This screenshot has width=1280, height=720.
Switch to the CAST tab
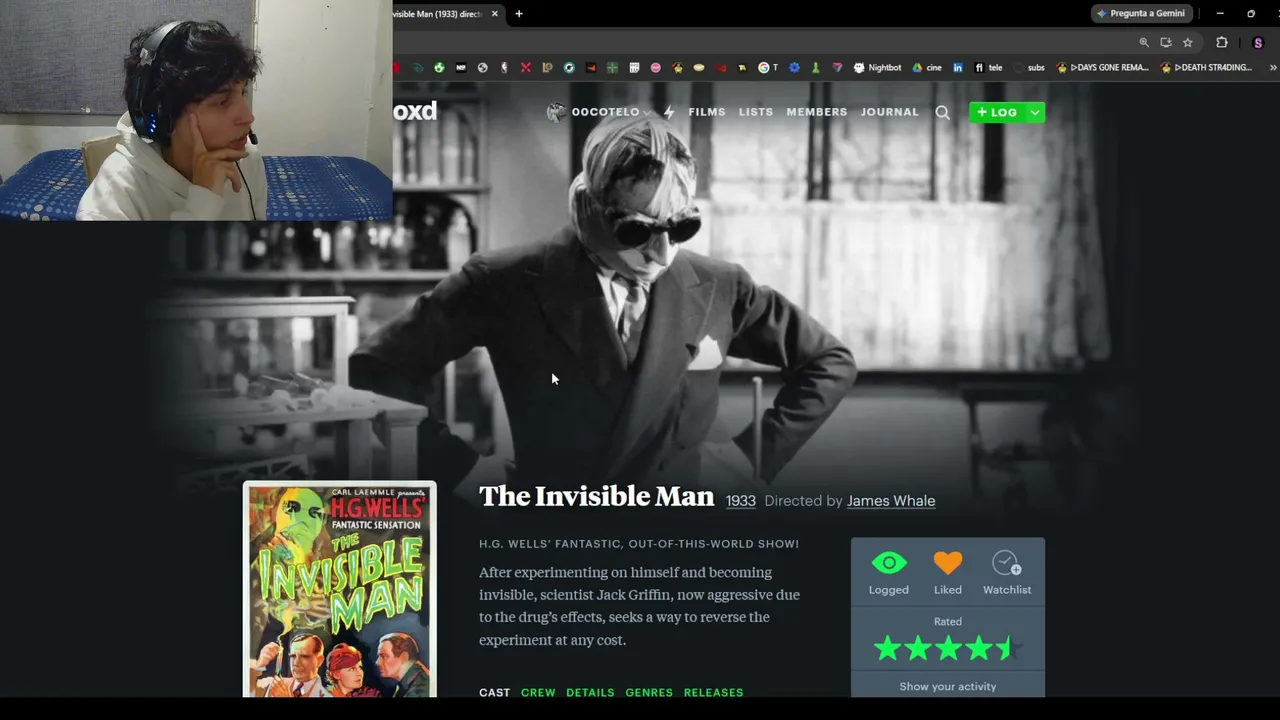494,692
